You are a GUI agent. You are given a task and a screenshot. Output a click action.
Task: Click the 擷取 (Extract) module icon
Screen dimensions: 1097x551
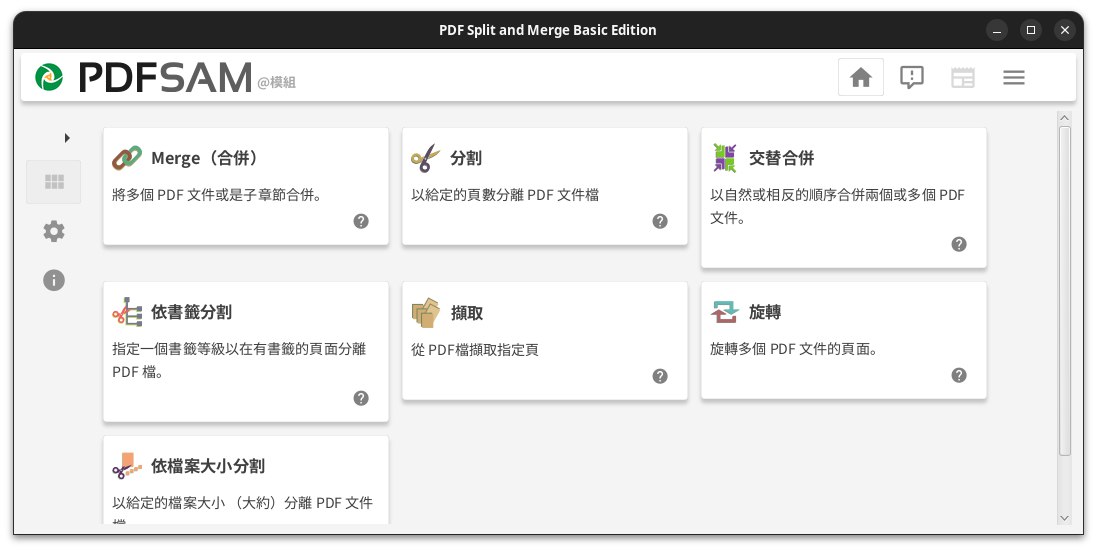click(x=425, y=312)
